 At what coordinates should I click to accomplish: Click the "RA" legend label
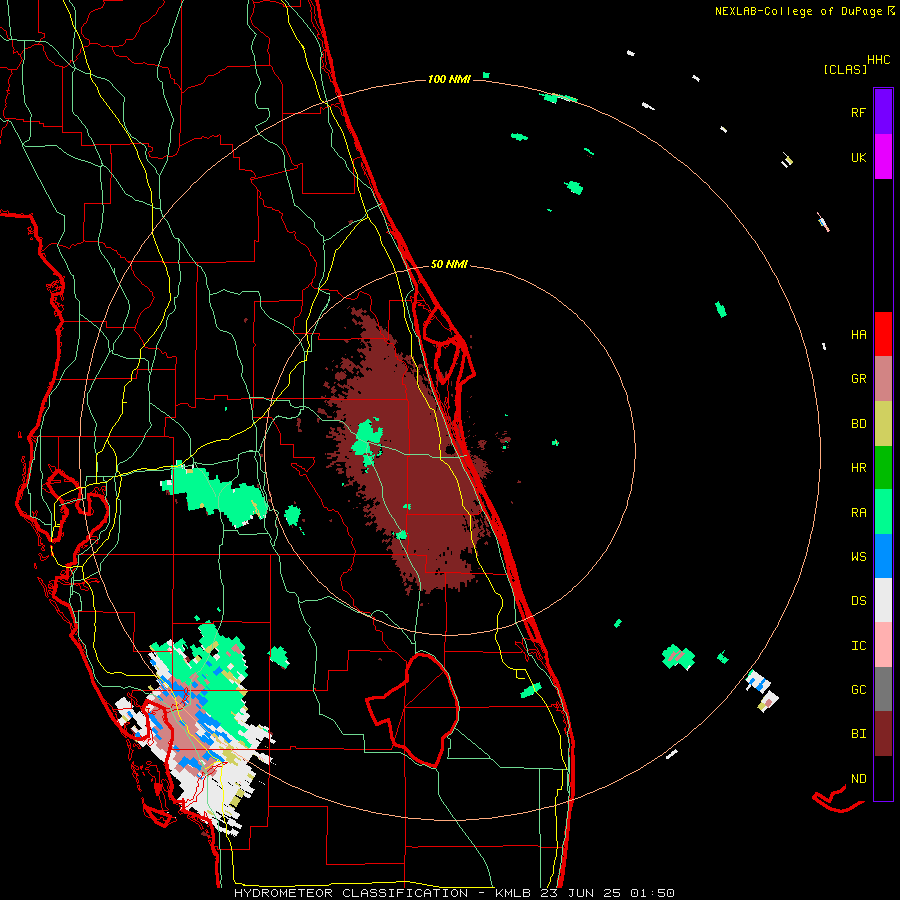click(858, 513)
